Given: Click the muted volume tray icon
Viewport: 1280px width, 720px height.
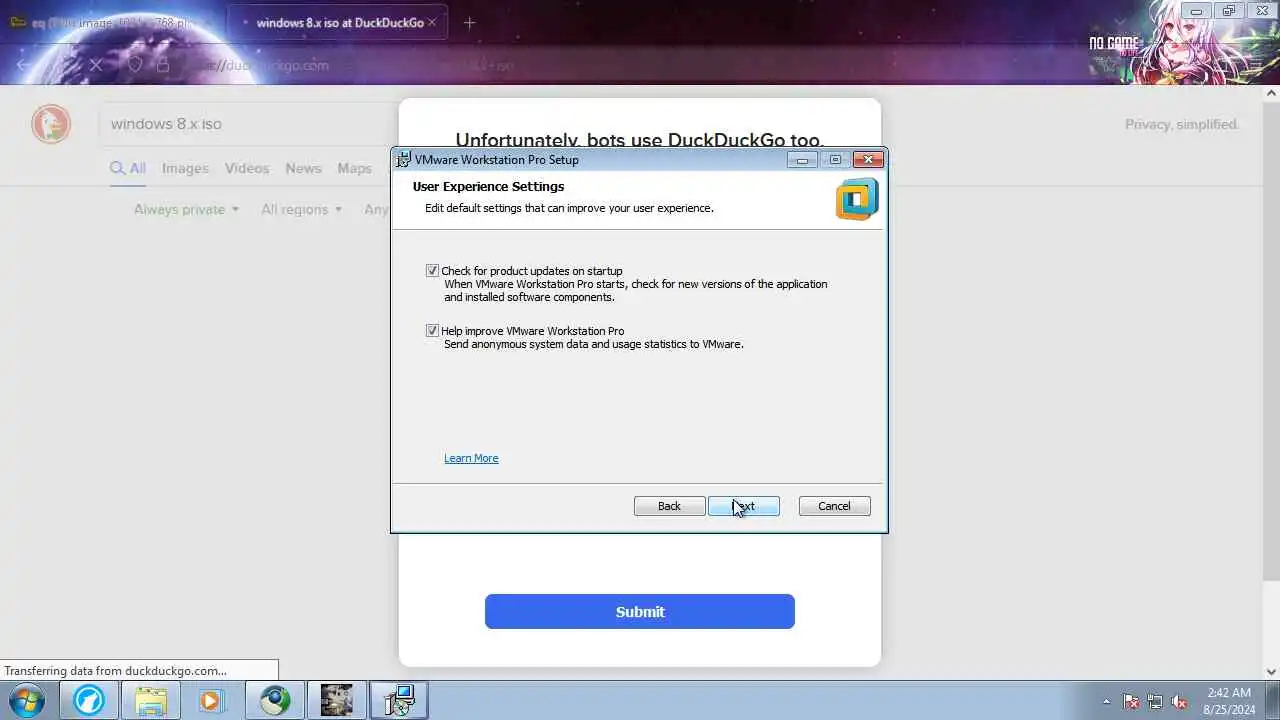Looking at the screenshot, I should [x=1179, y=701].
